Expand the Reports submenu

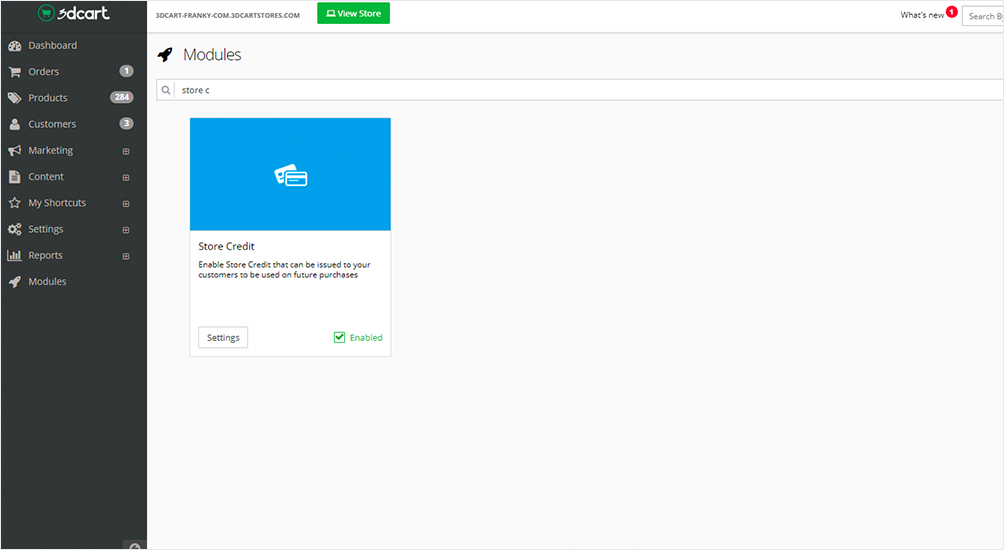coord(126,256)
